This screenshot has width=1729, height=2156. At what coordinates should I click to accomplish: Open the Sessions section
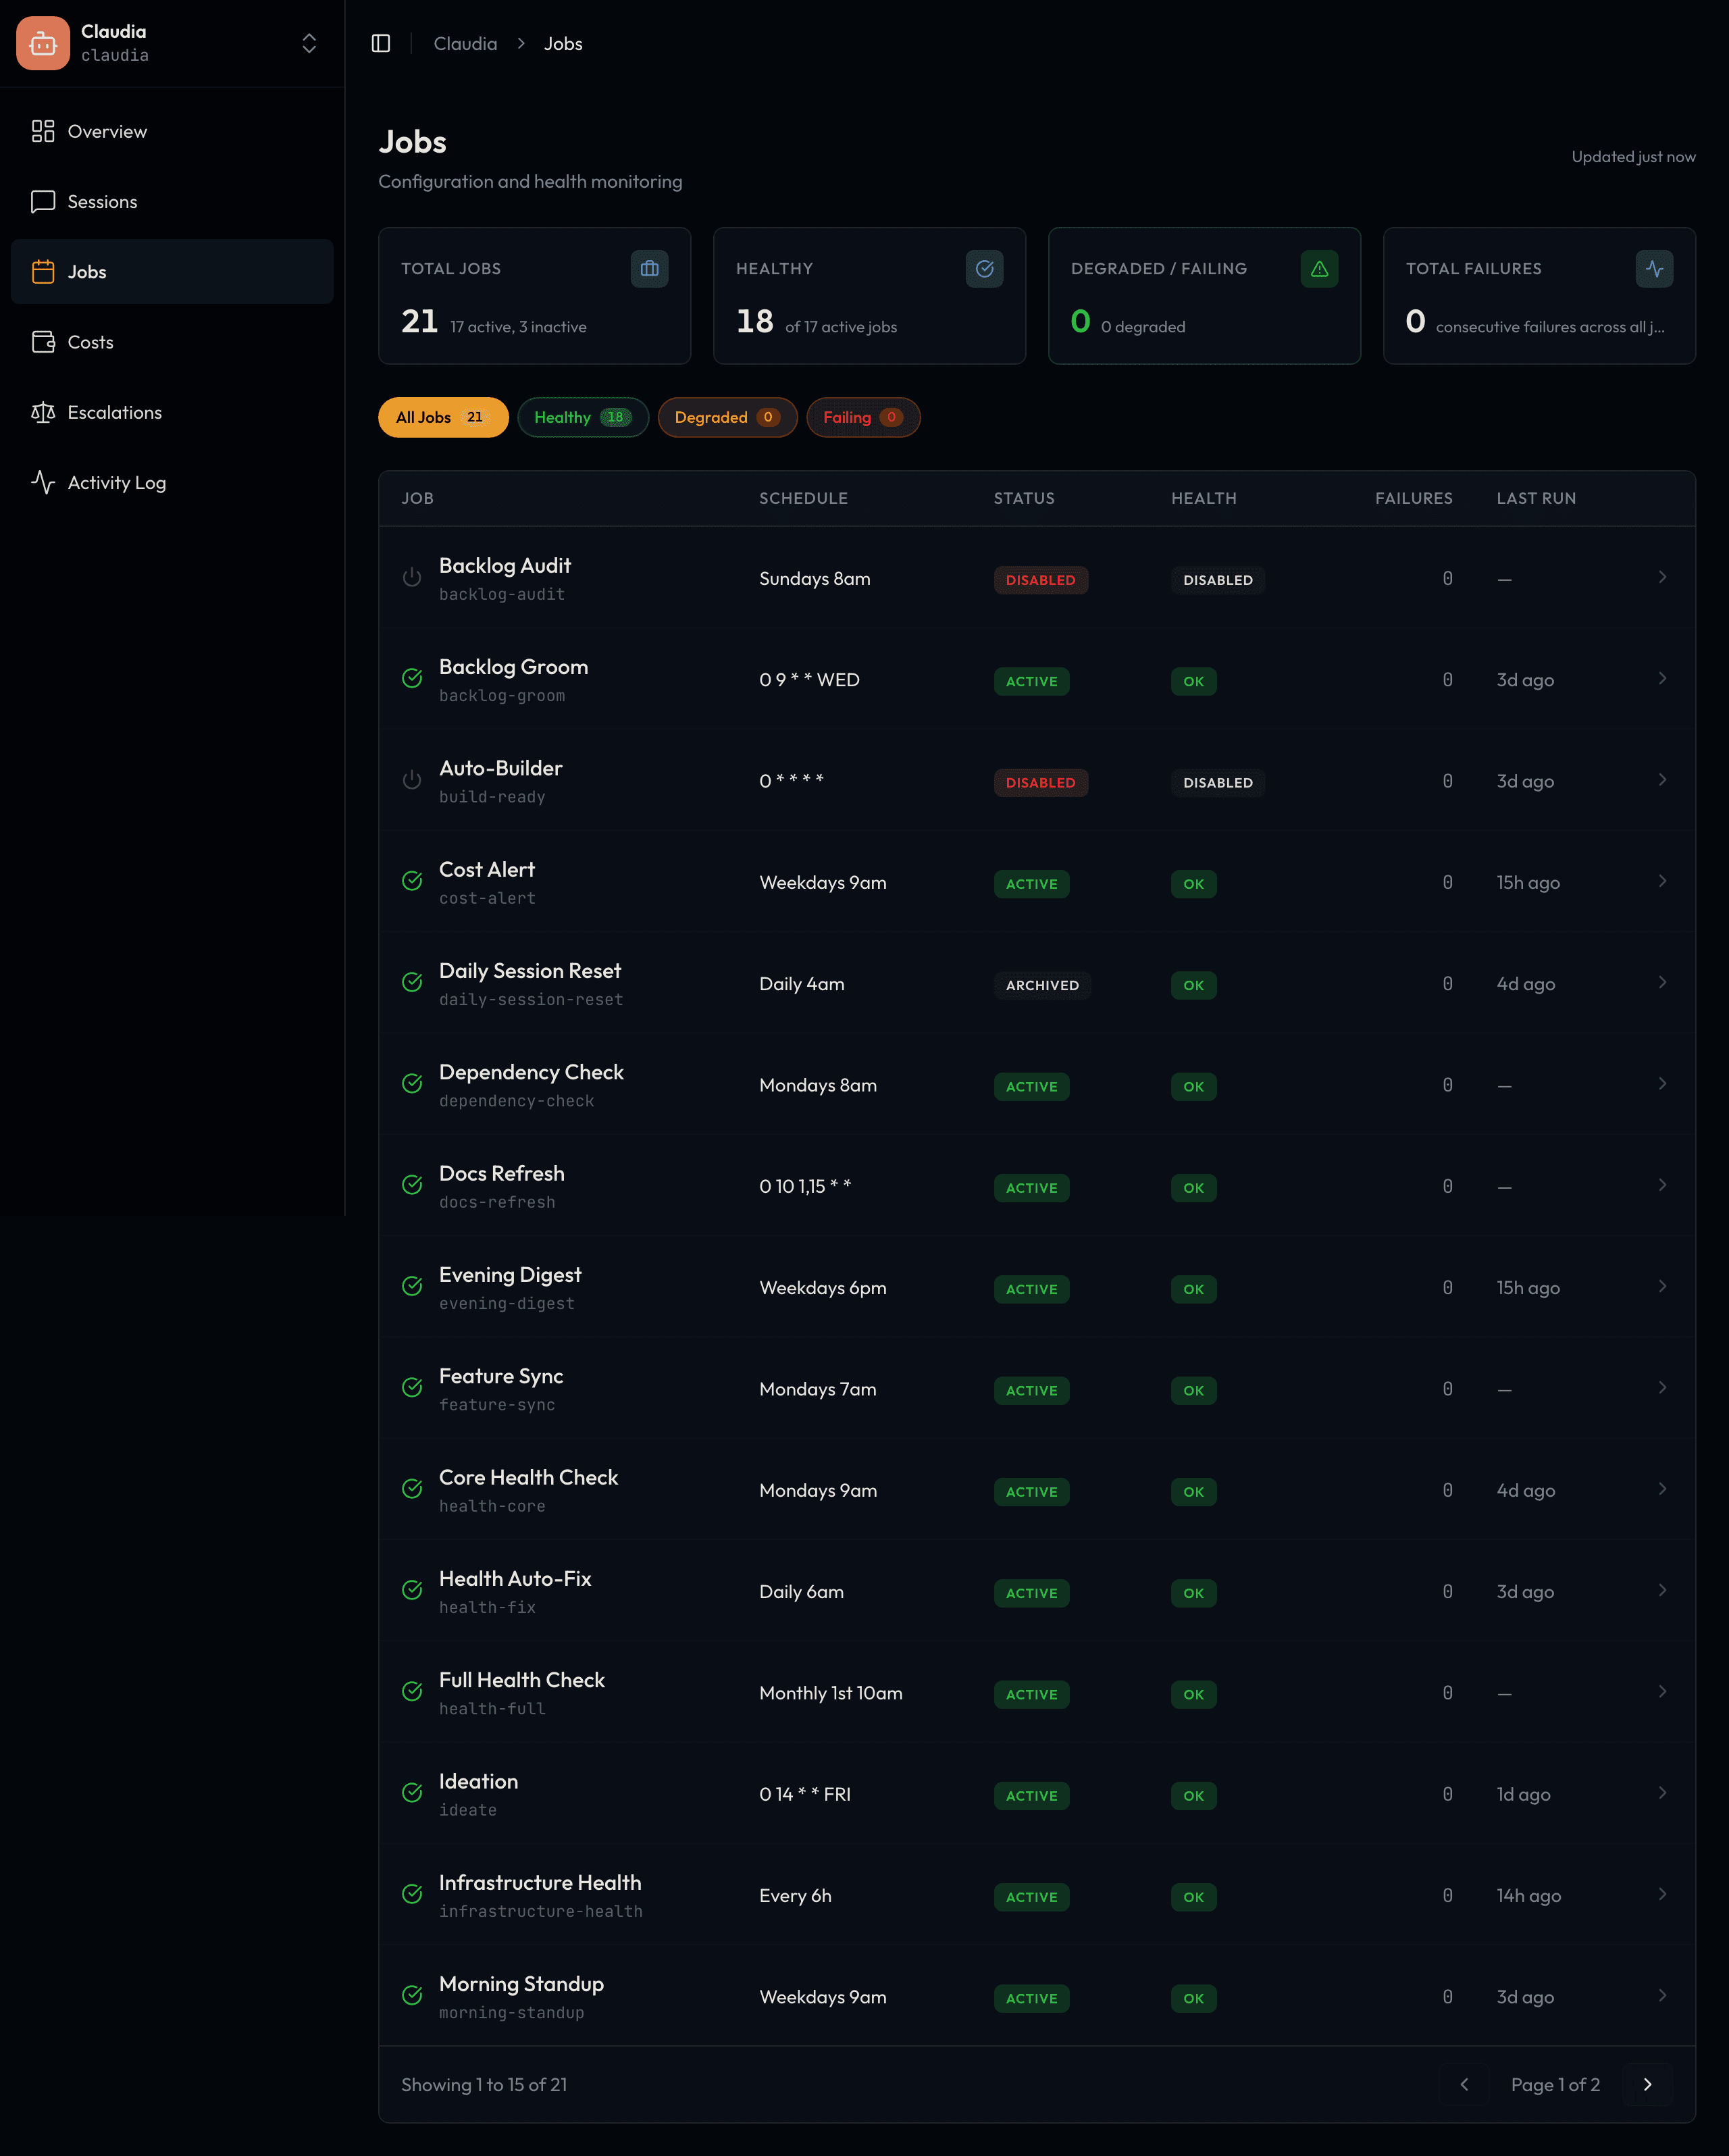click(x=102, y=201)
